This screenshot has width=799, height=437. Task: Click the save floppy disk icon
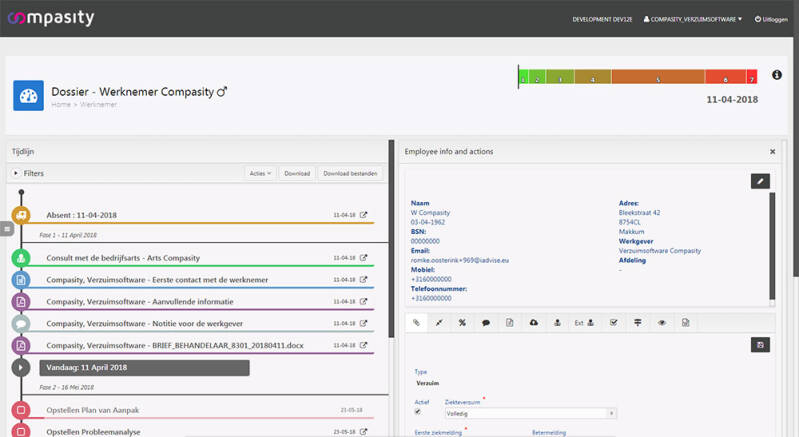point(760,345)
